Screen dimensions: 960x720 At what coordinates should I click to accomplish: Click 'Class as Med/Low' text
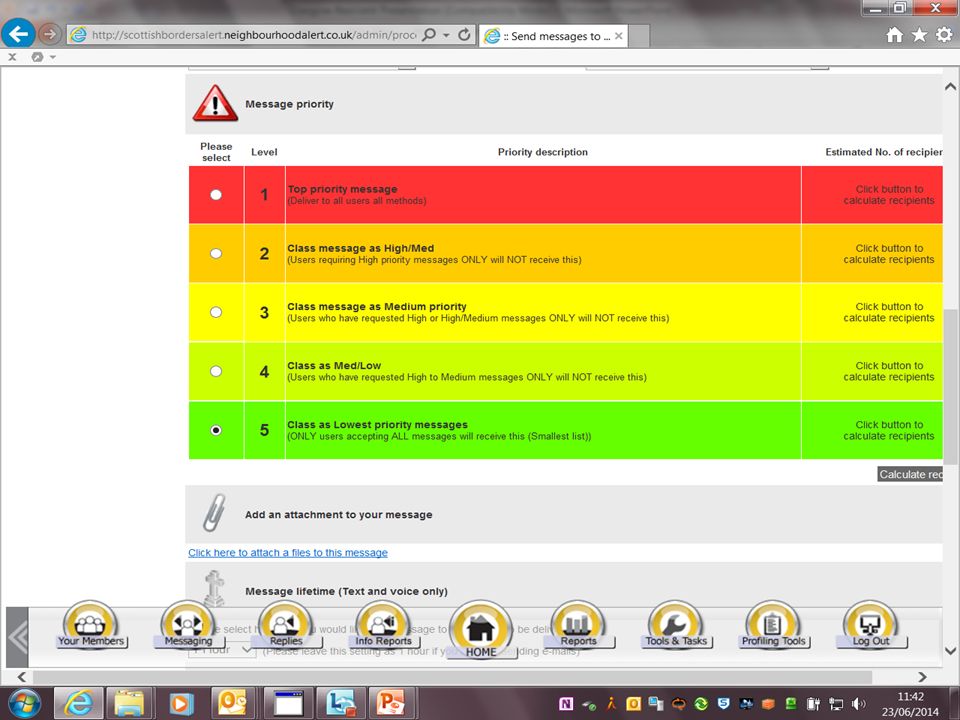point(334,366)
